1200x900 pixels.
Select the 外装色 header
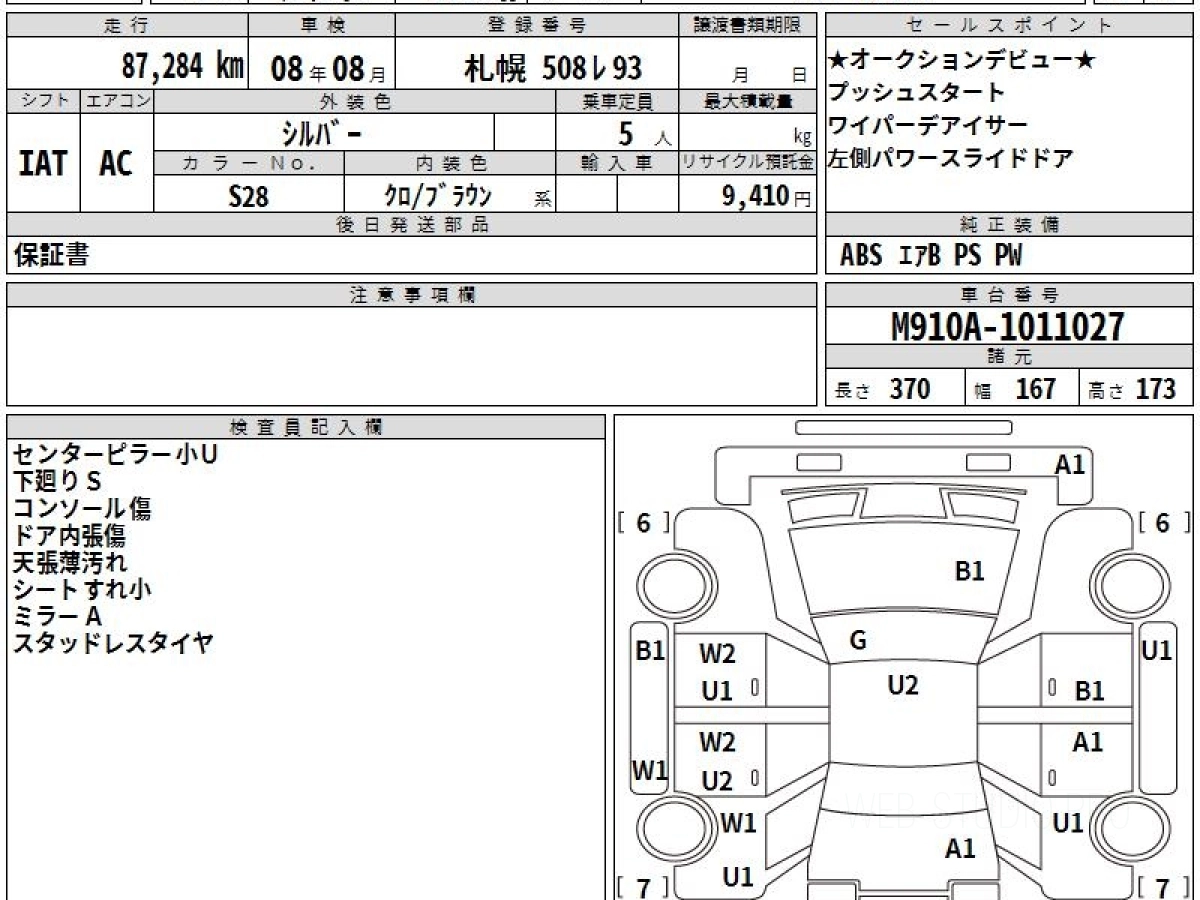355,101
